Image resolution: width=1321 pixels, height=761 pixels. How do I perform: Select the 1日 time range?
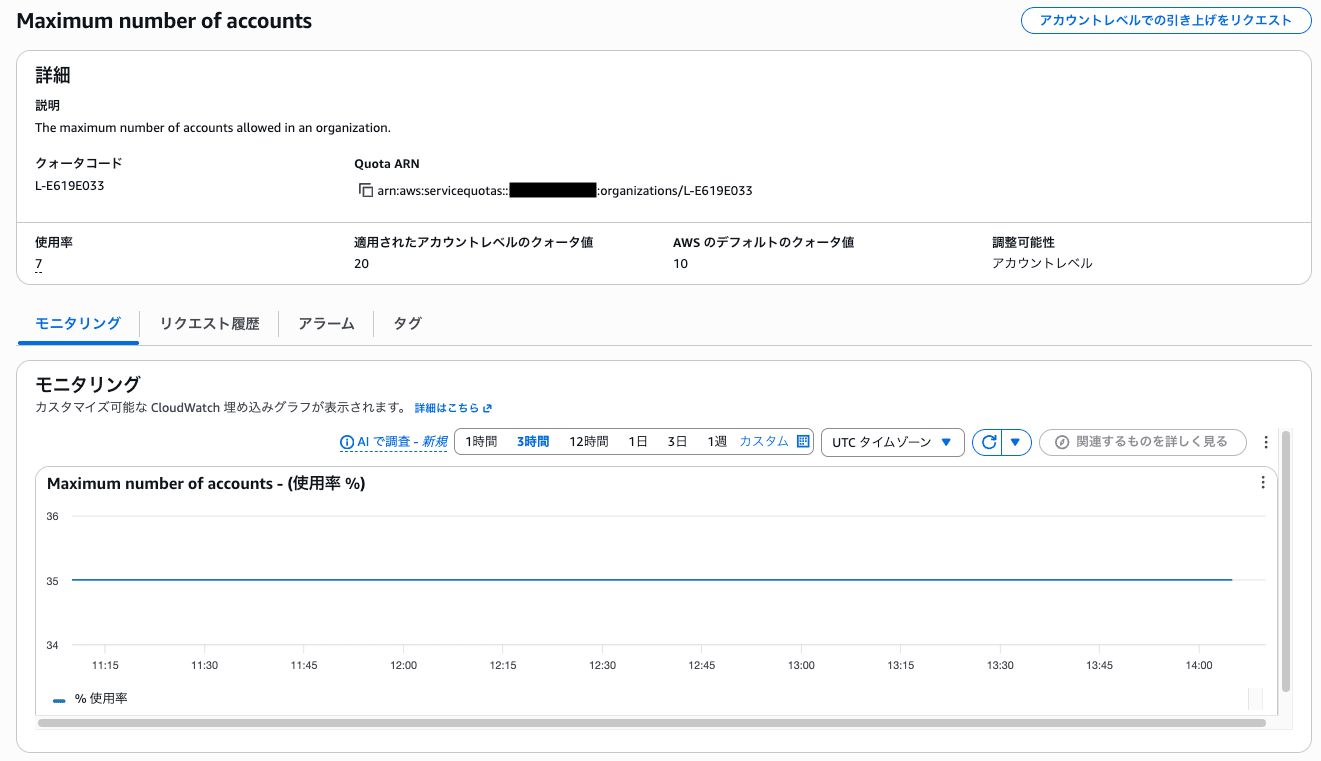coord(638,442)
